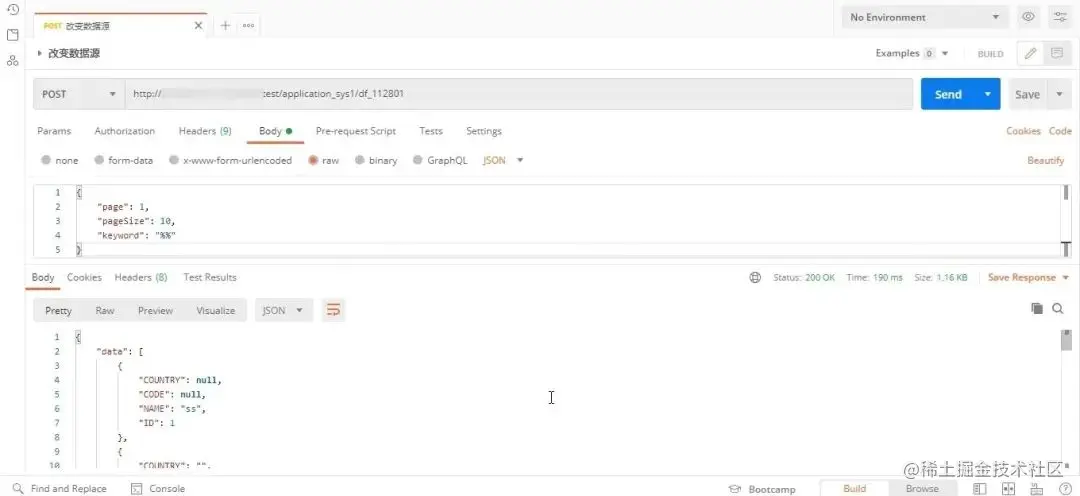Open the Console panel
The image size is (1080, 496).
click(158, 488)
